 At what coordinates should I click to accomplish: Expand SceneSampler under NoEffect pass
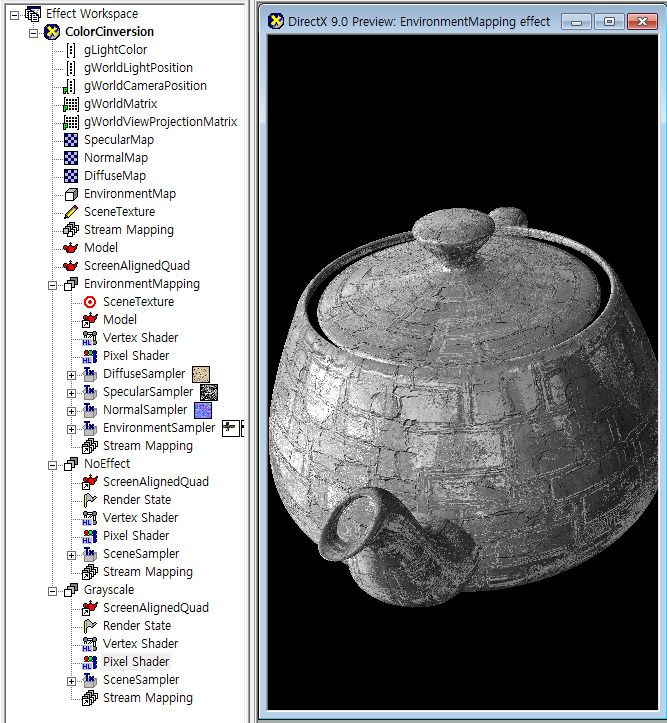[71, 555]
